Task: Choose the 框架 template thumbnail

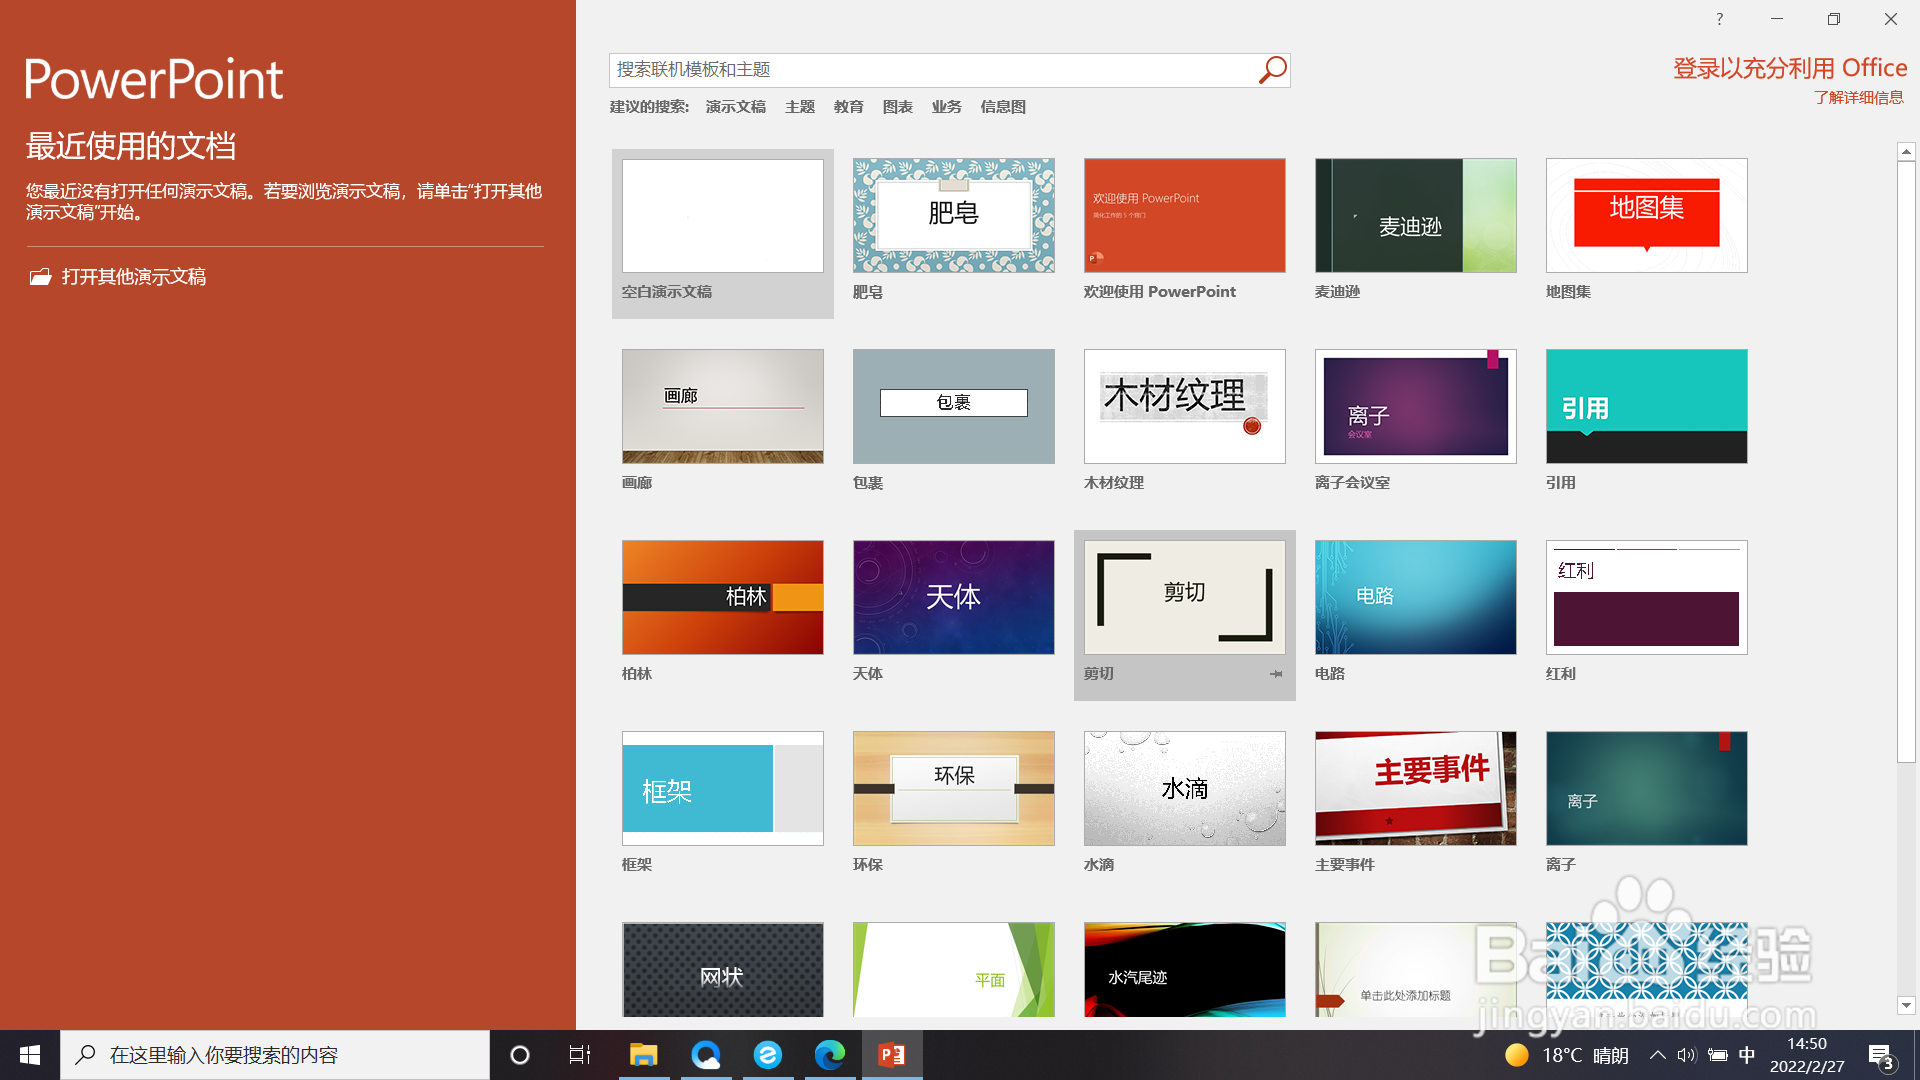Action: click(x=723, y=789)
